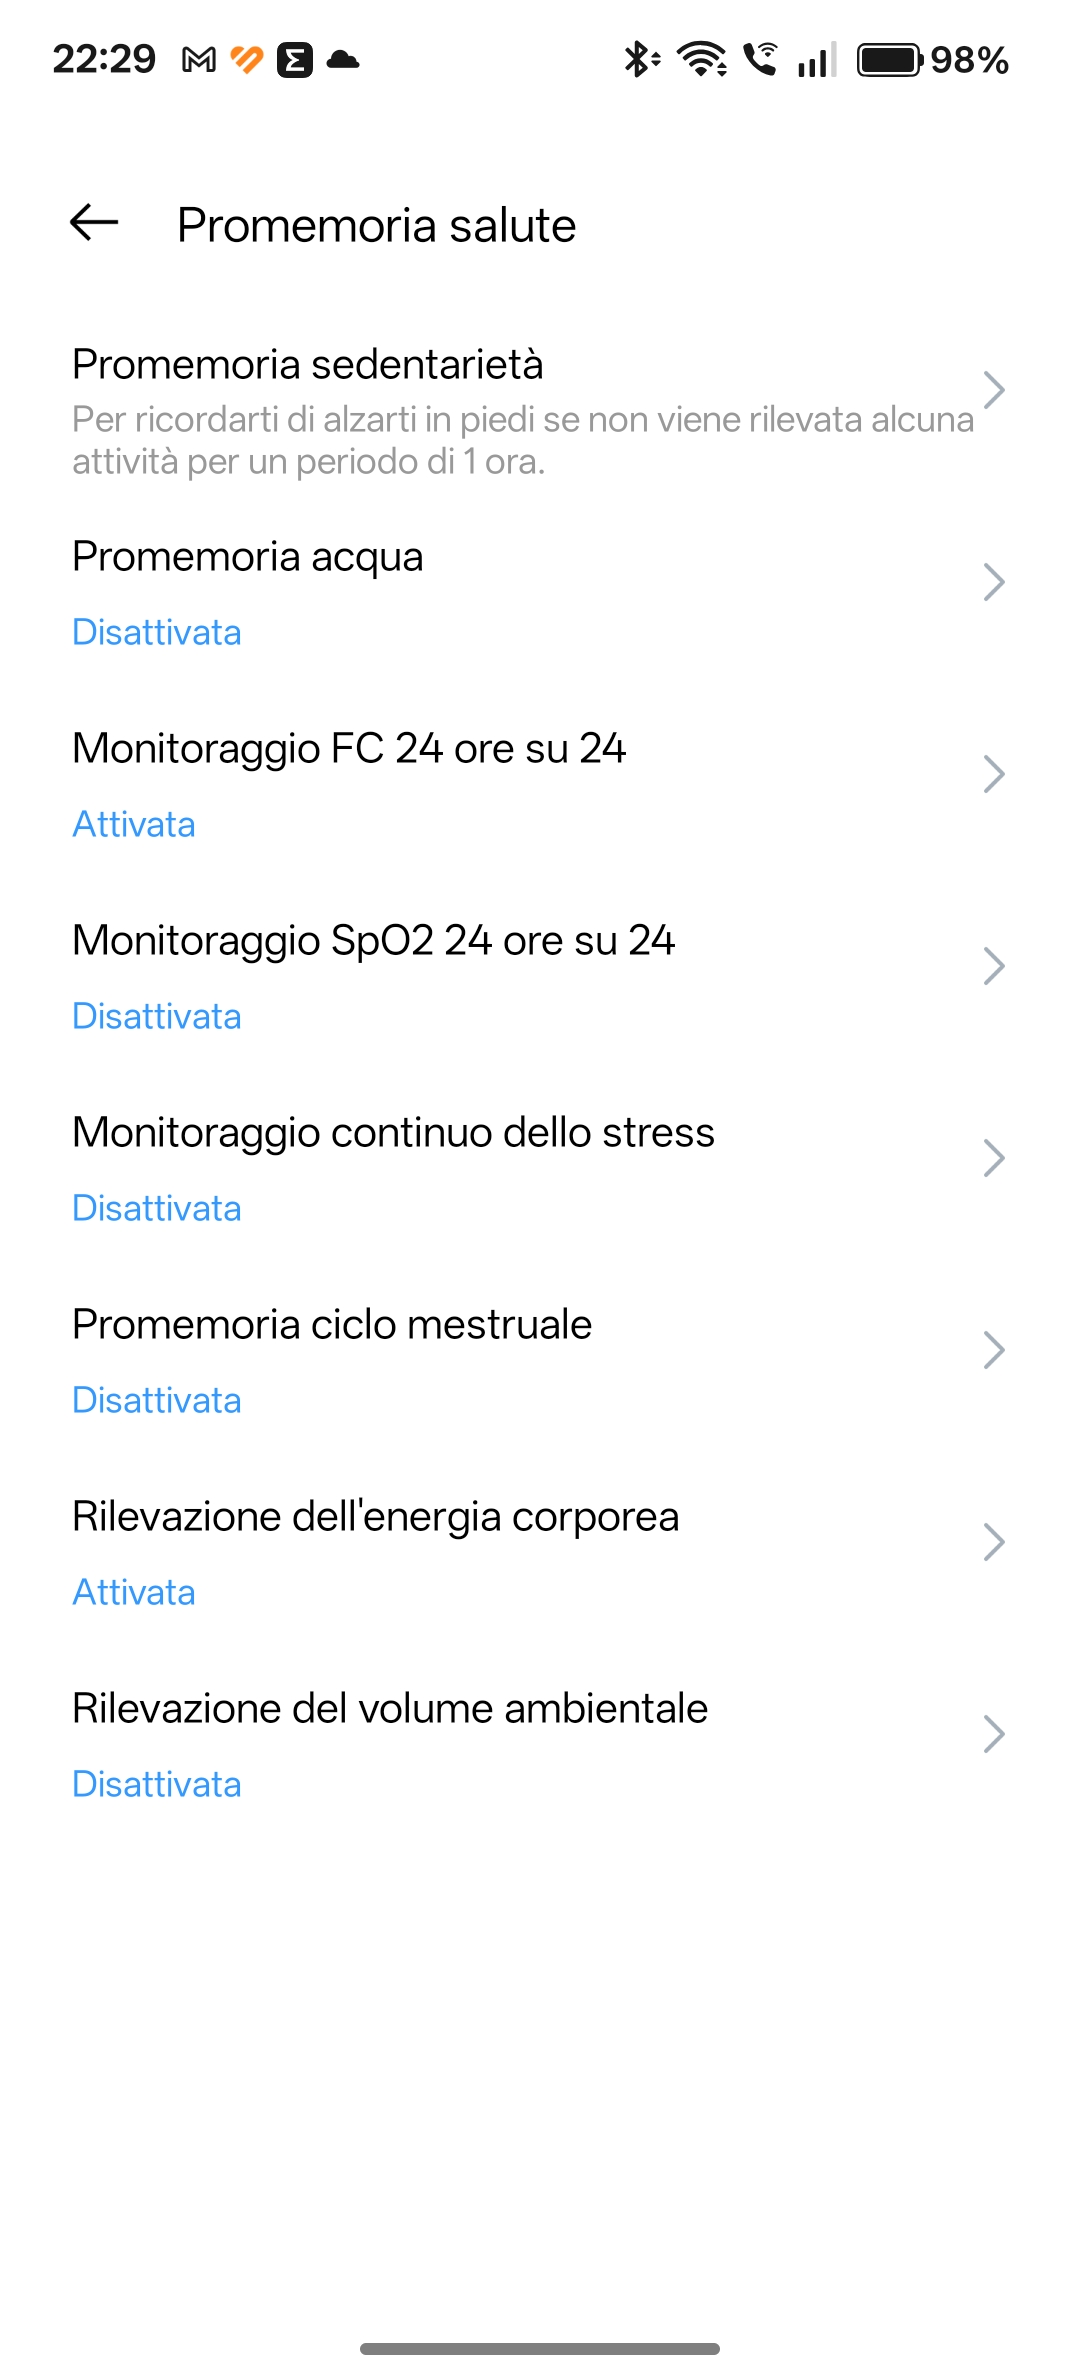Open chevron for Monitoraggio SpO2 24 ore

[x=993, y=966]
